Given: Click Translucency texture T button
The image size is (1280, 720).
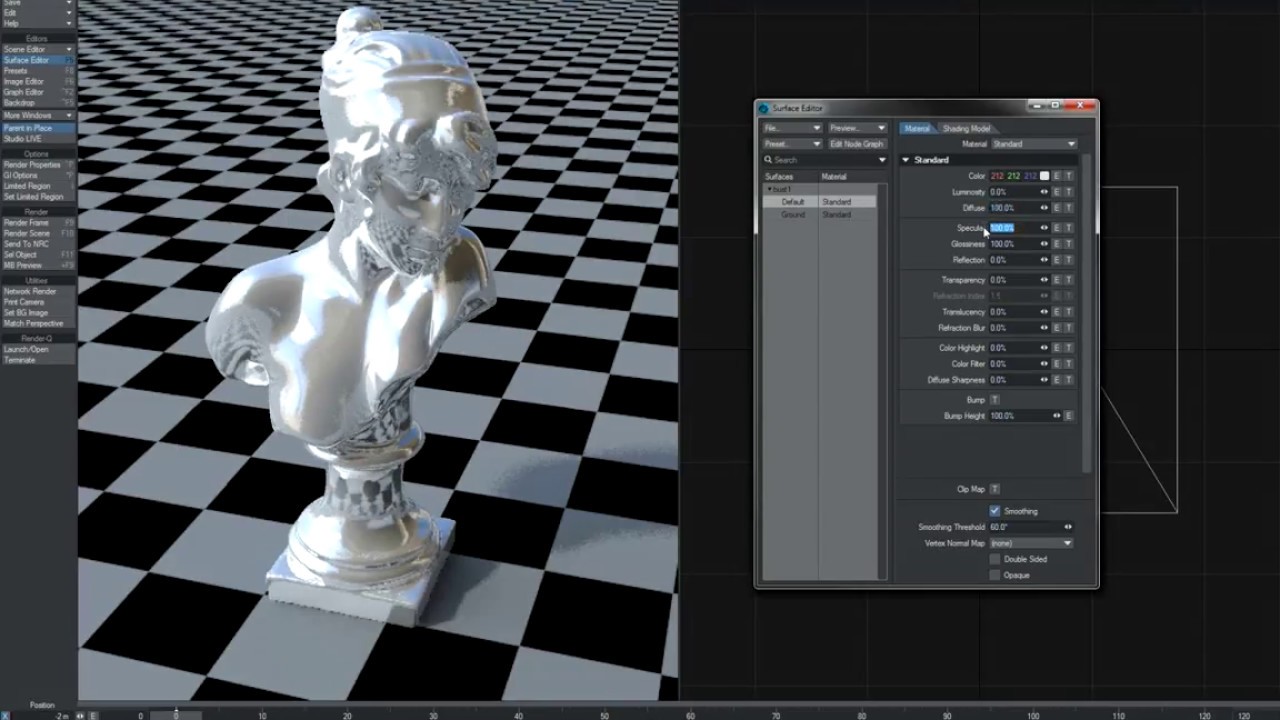Looking at the screenshot, I should (x=1069, y=312).
